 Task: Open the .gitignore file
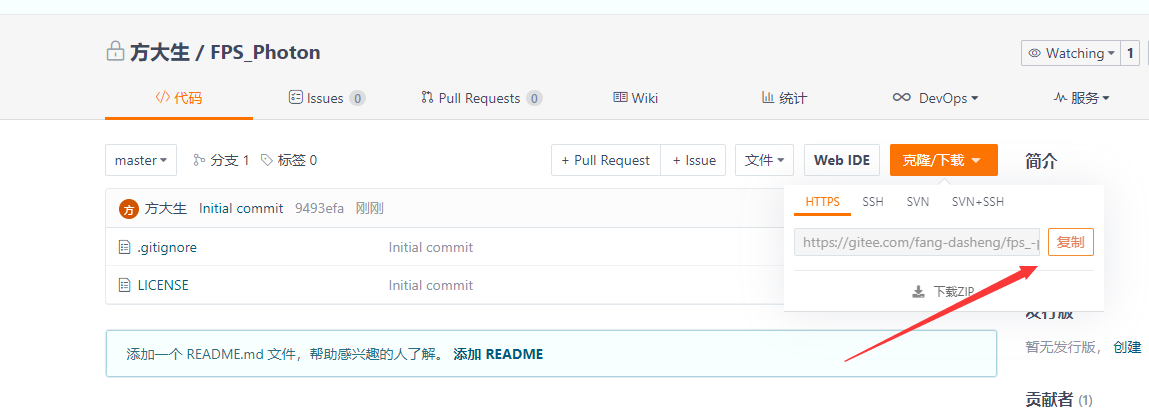tap(167, 247)
